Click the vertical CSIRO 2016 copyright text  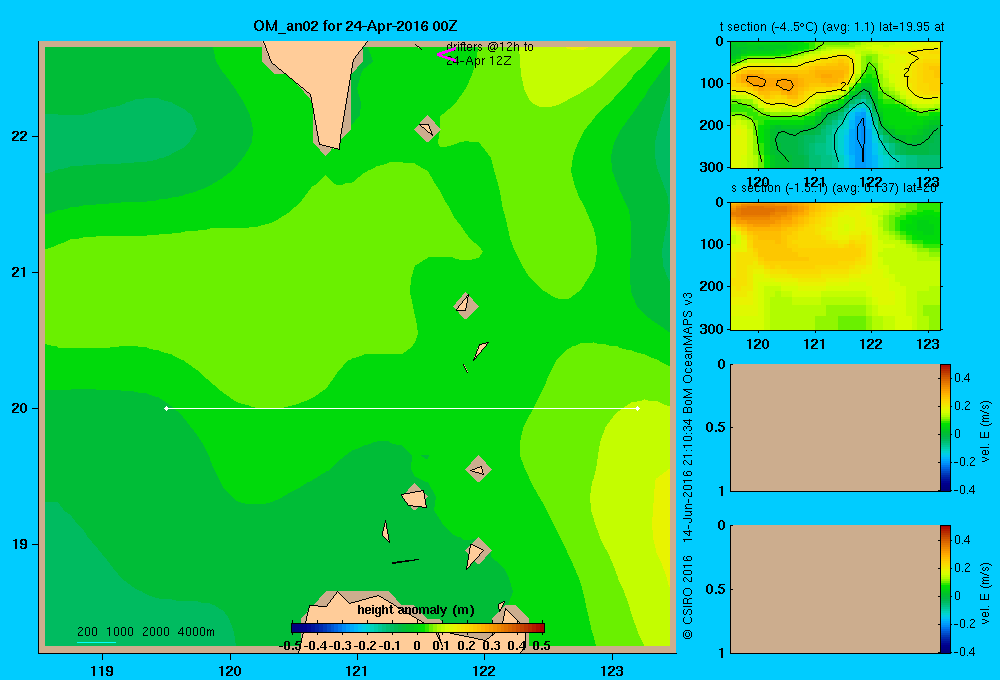[x=688, y=597]
